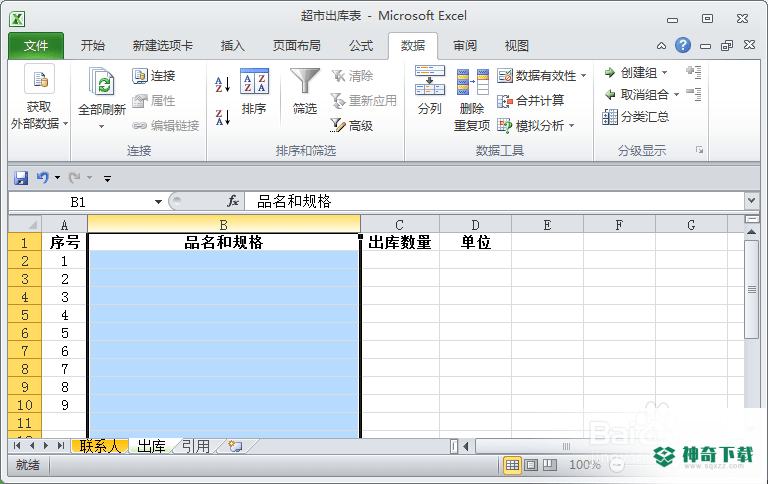Switch to Page Layout view in status bar
The width and height of the screenshot is (768, 484).
pyautogui.click(x=531, y=465)
